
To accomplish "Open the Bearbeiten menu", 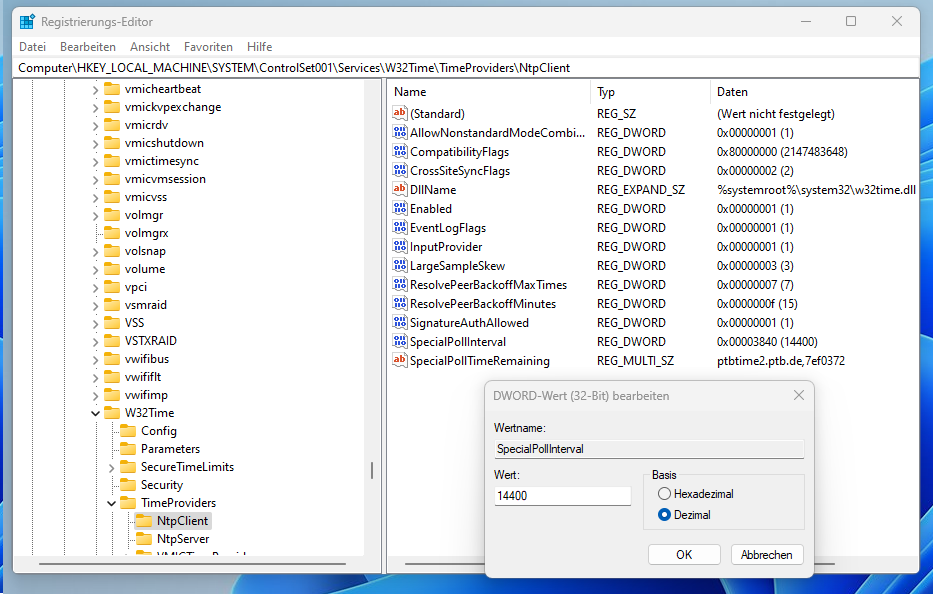I will coord(88,47).
